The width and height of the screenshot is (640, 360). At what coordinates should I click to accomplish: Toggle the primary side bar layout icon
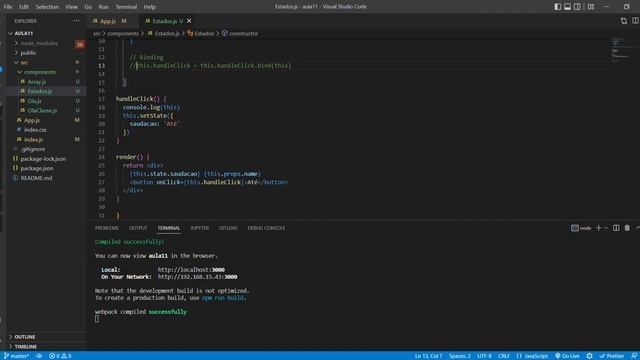click(x=558, y=7)
